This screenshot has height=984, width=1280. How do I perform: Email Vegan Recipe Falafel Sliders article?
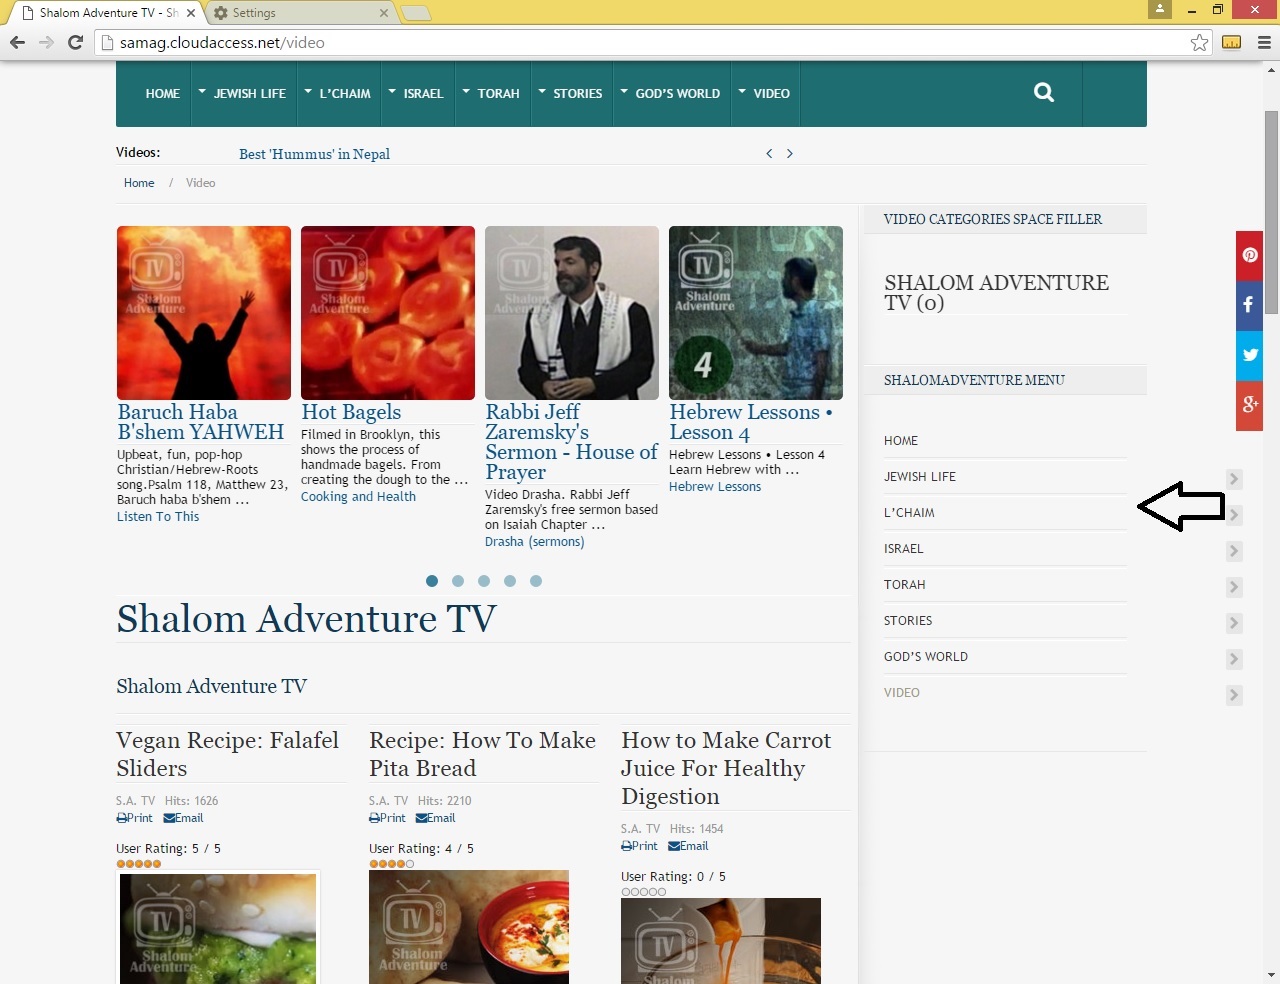[x=183, y=818]
